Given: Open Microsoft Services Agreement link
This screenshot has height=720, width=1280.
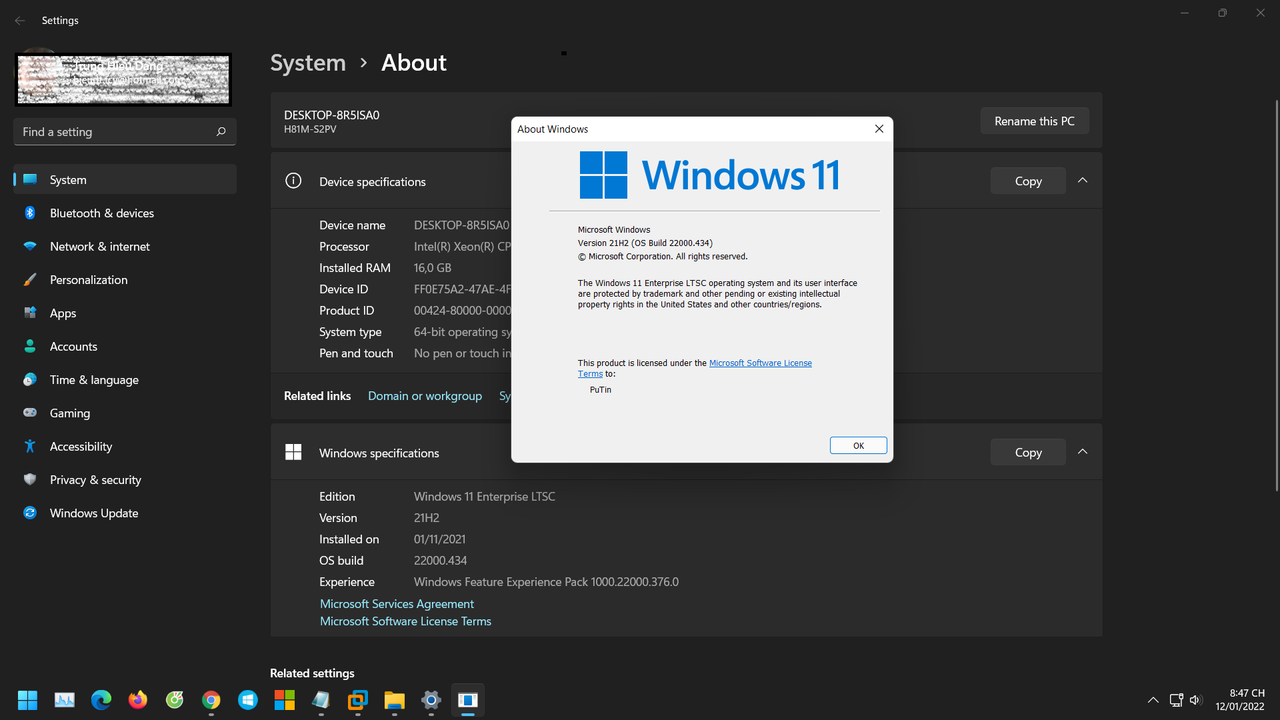Looking at the screenshot, I should click(397, 604).
